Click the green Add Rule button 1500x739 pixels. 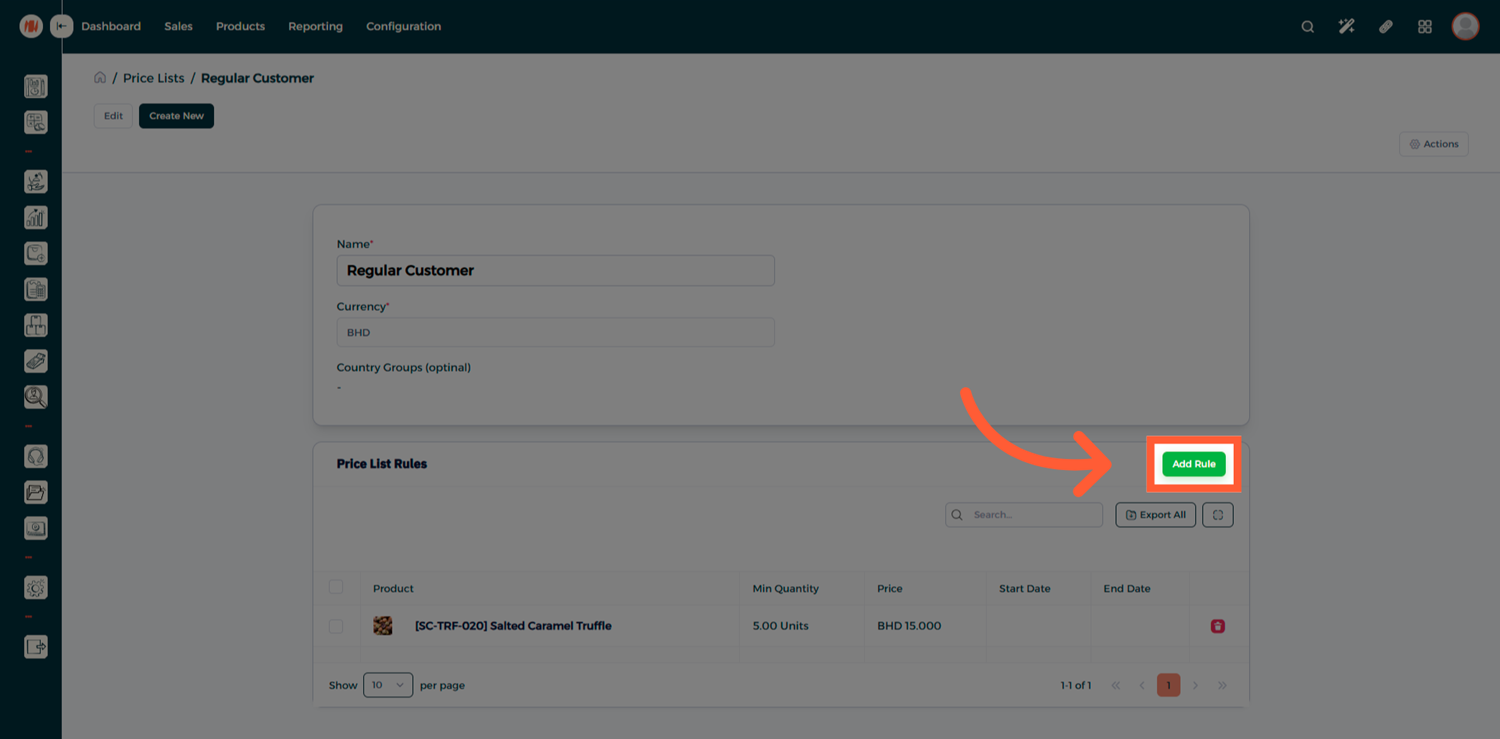pyautogui.click(x=1193, y=464)
